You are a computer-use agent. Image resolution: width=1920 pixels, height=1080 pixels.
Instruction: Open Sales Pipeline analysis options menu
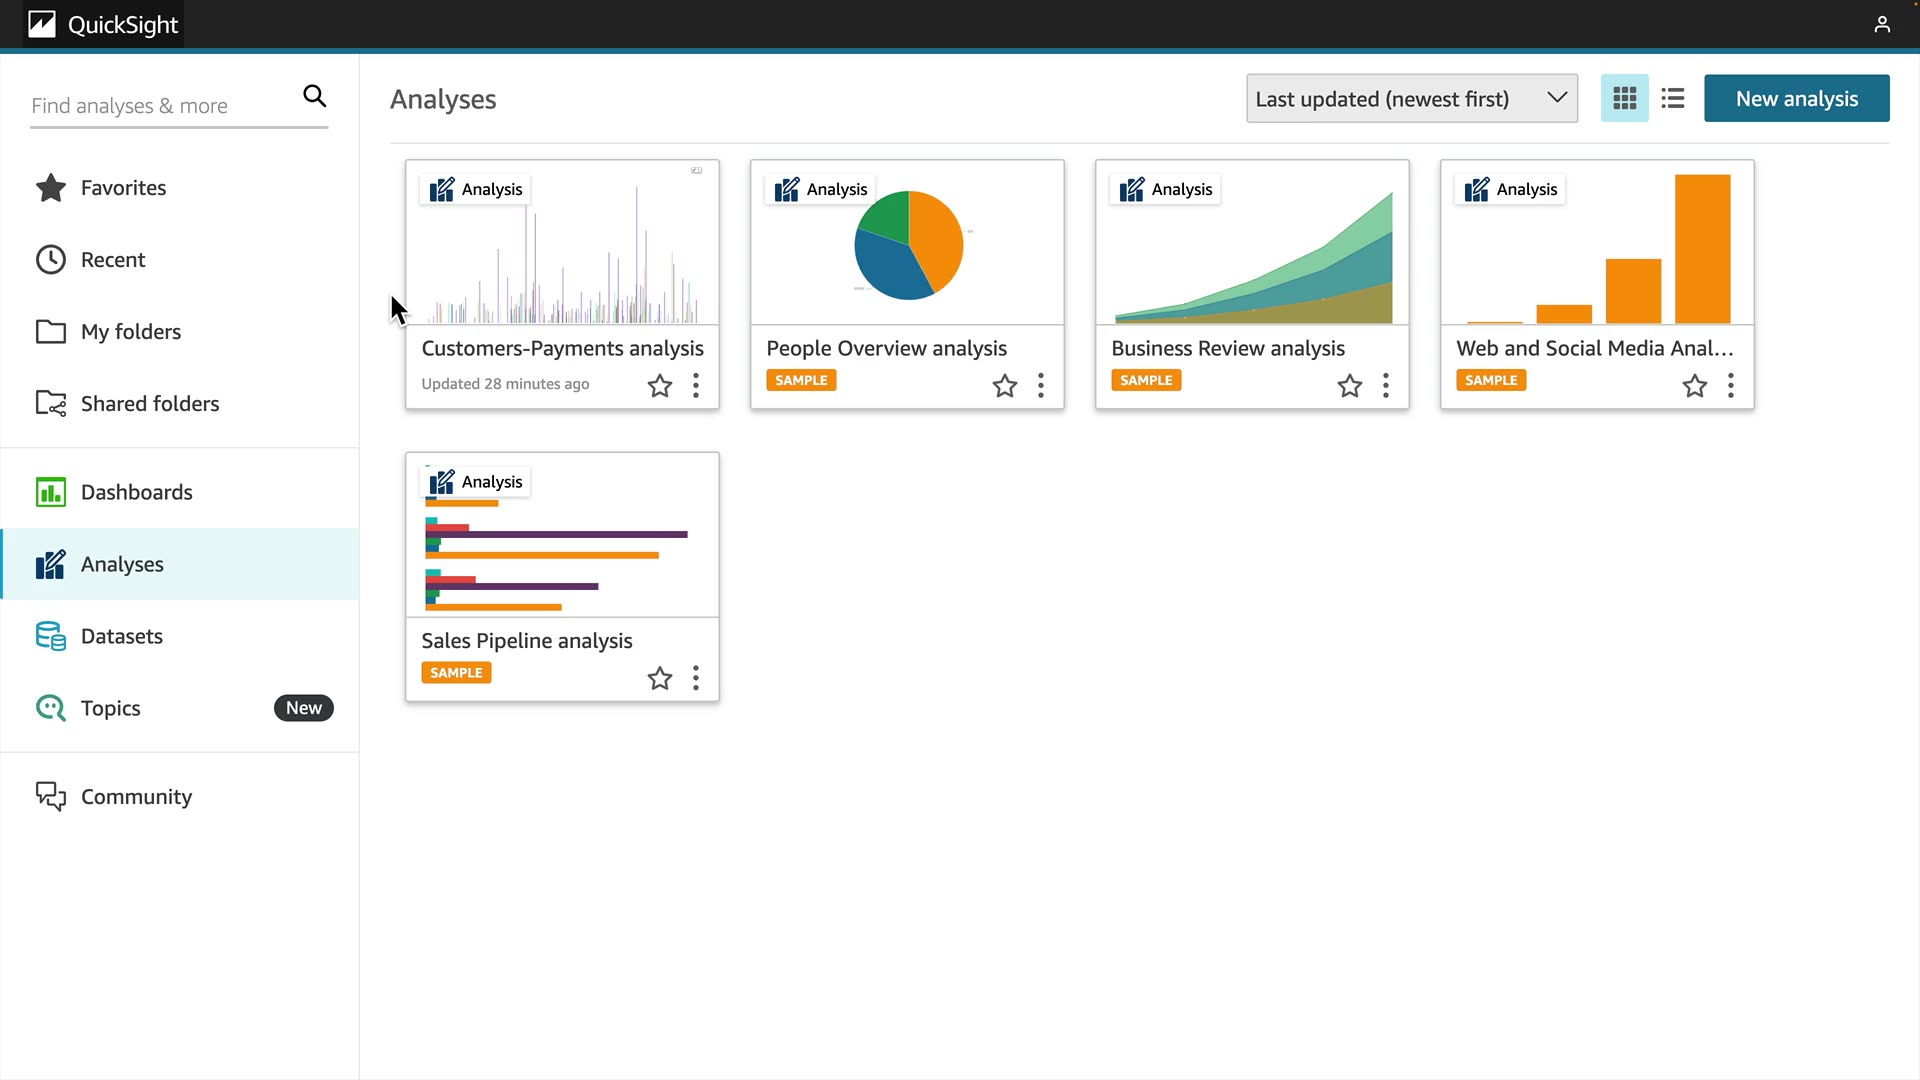click(695, 678)
